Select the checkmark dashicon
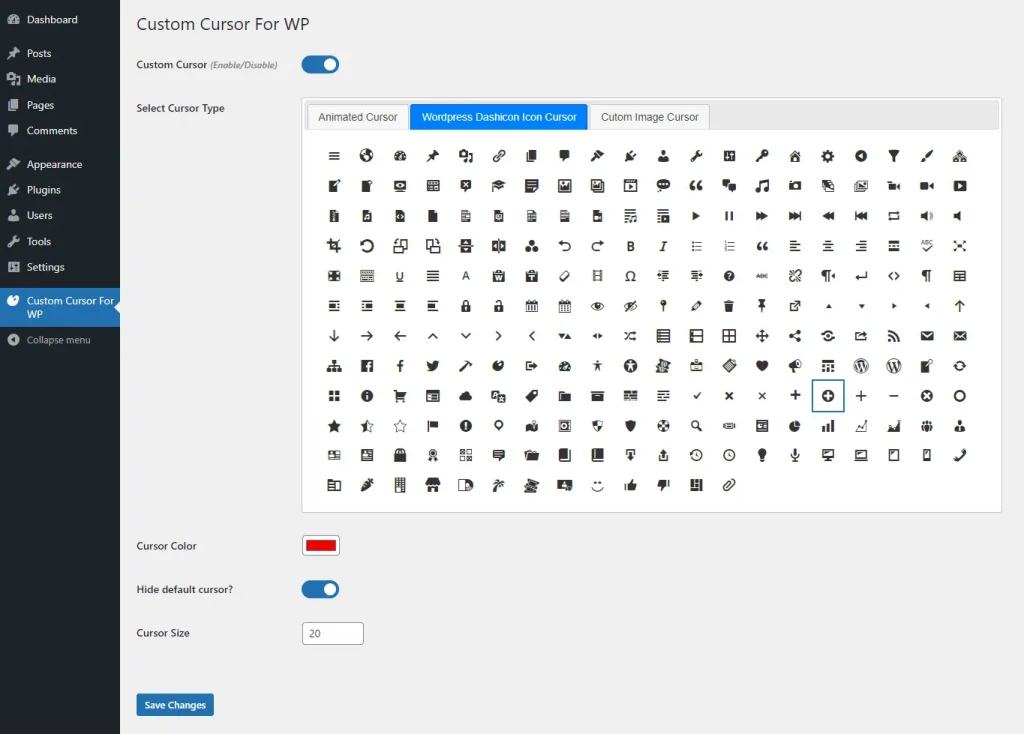 (x=696, y=396)
